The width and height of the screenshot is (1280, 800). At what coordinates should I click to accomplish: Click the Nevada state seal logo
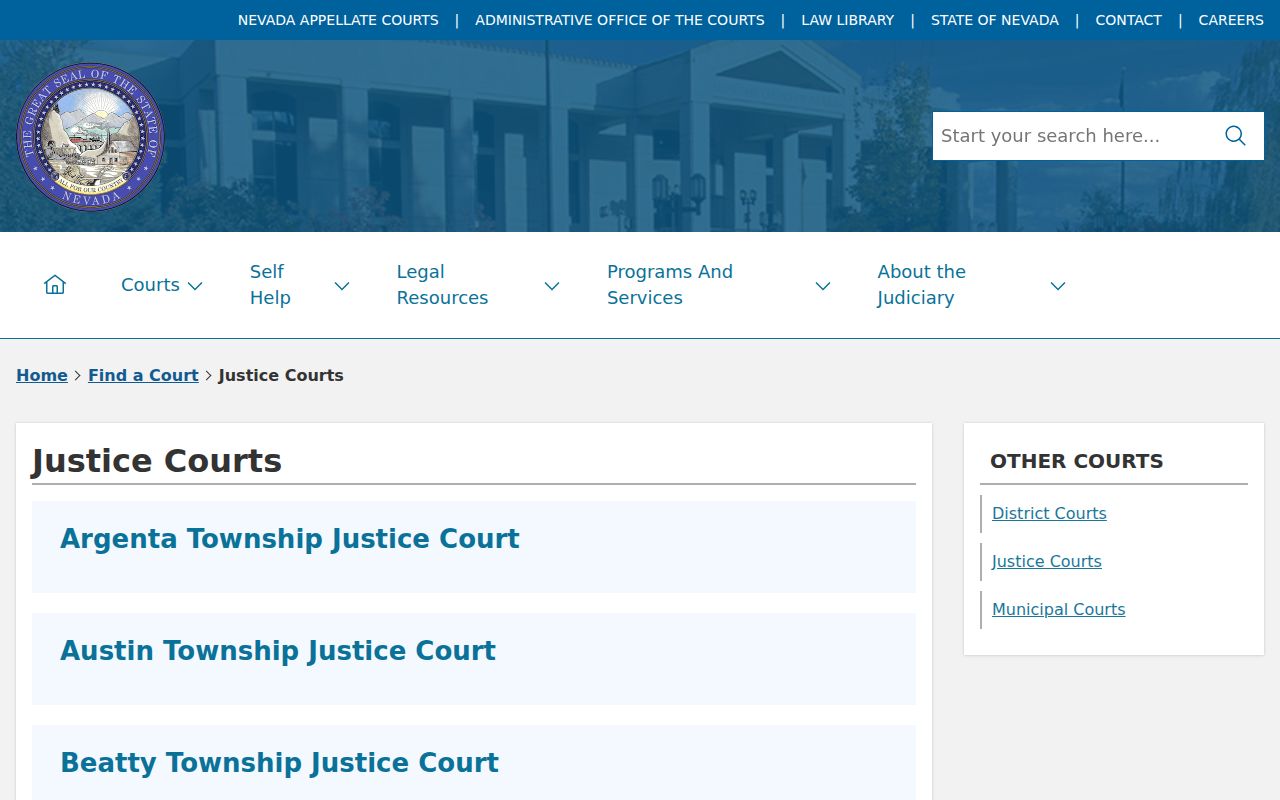[x=90, y=137]
